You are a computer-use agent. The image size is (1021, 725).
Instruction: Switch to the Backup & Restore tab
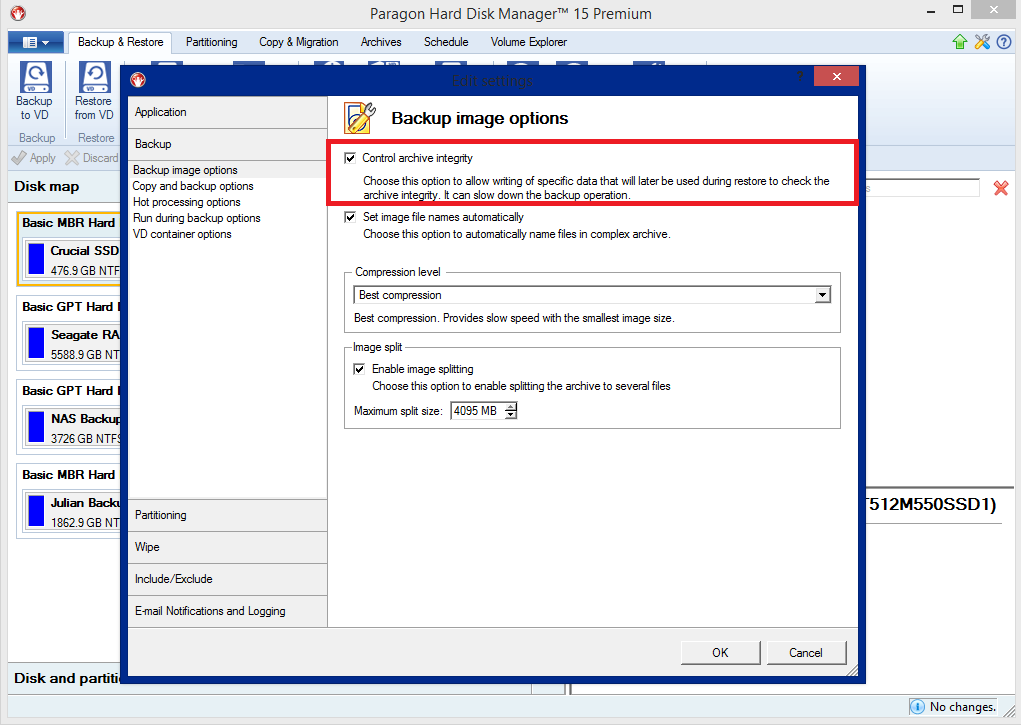120,42
